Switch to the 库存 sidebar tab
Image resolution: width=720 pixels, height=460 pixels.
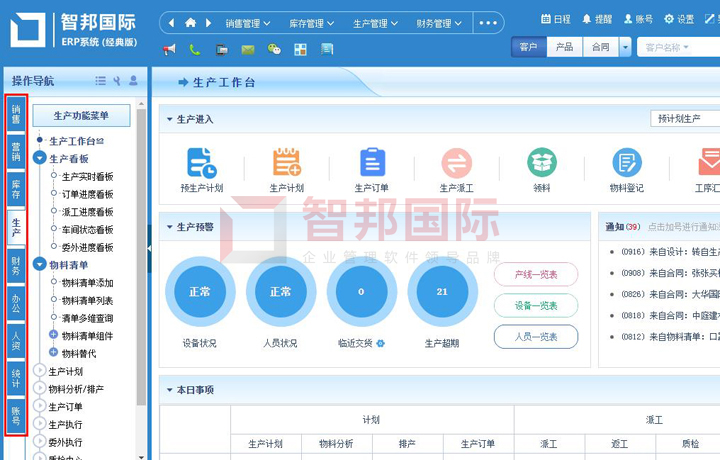[x=16, y=189]
